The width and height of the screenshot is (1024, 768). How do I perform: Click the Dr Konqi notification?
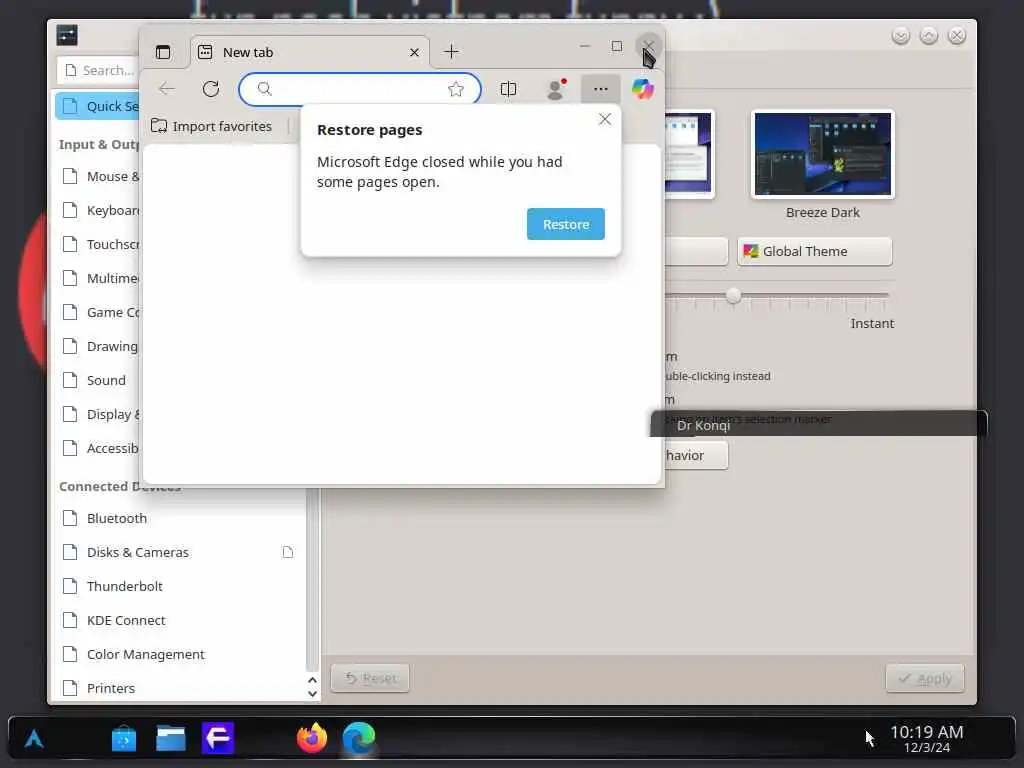click(x=819, y=424)
